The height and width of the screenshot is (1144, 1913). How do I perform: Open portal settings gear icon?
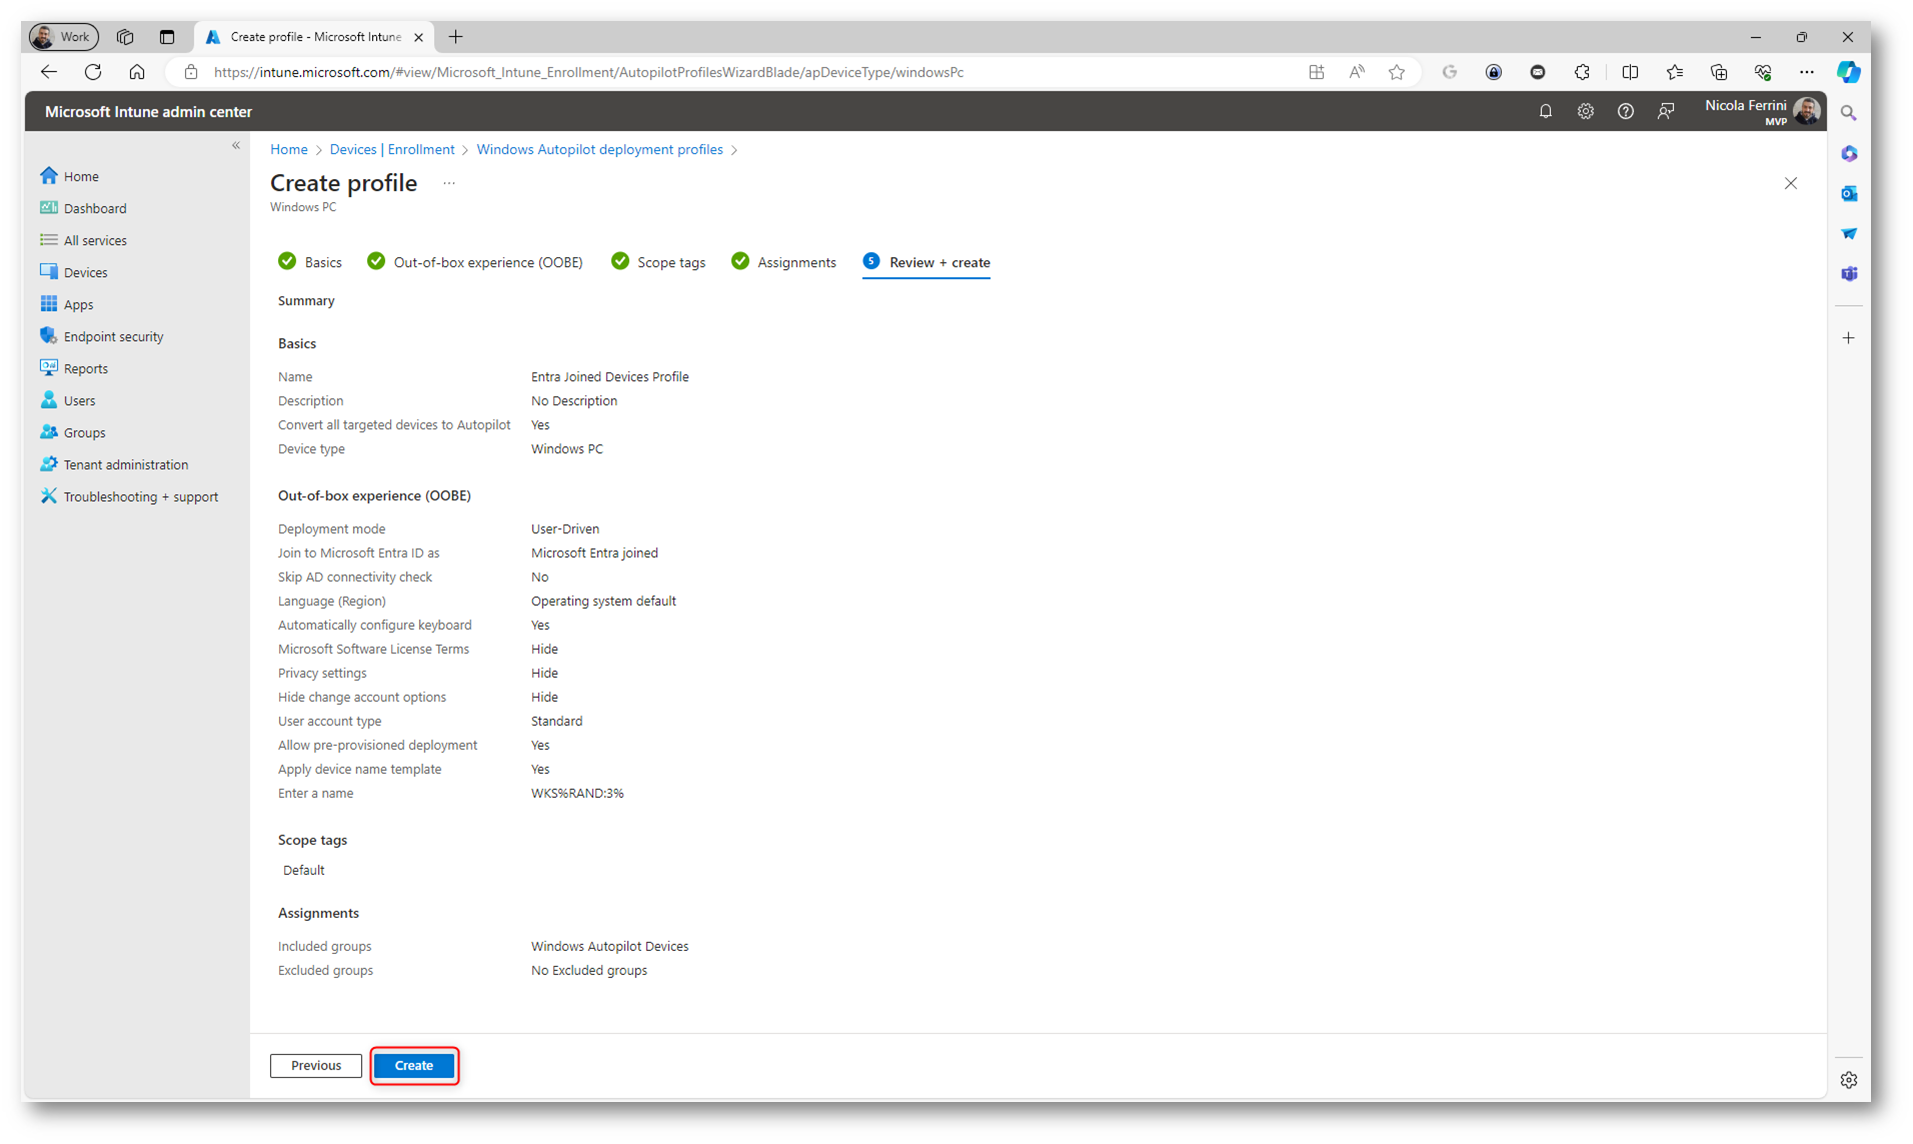pos(1585,112)
